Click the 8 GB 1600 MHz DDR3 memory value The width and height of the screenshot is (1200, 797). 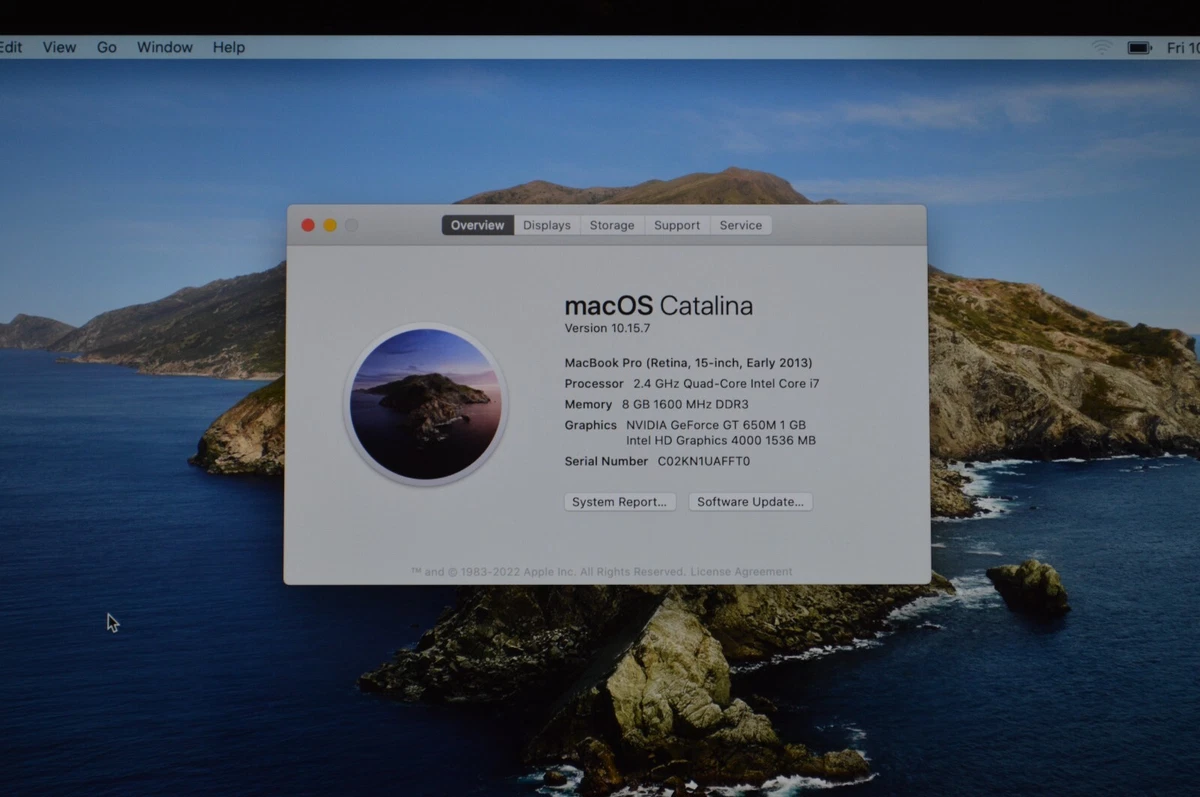(x=685, y=405)
